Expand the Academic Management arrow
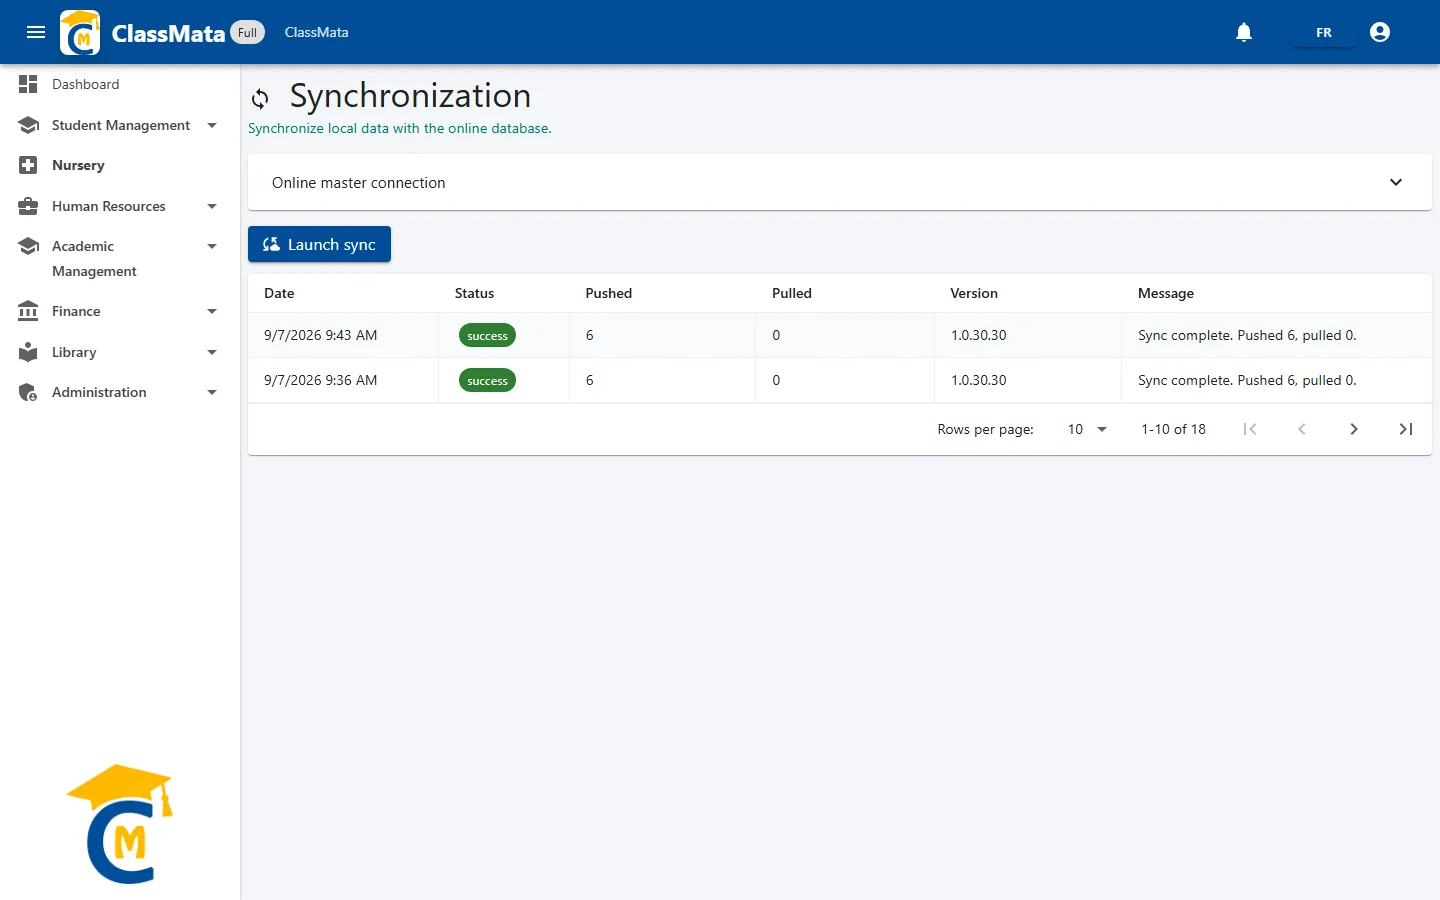 point(212,246)
